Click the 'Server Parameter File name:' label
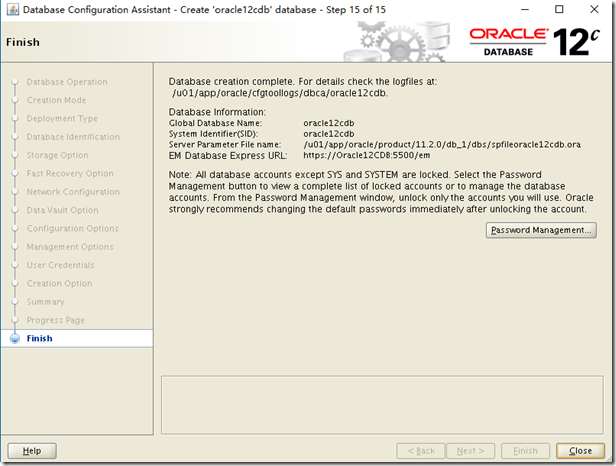 coord(225,145)
